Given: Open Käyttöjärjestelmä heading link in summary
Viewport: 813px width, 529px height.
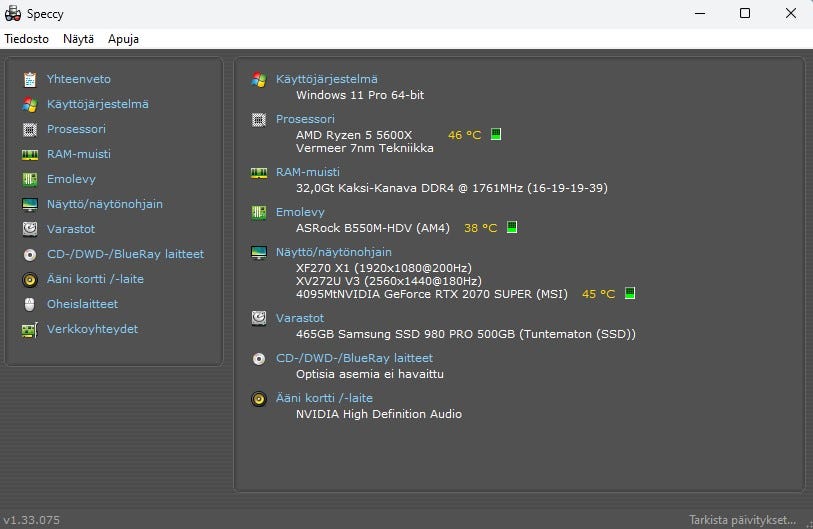Looking at the screenshot, I should tap(327, 79).
